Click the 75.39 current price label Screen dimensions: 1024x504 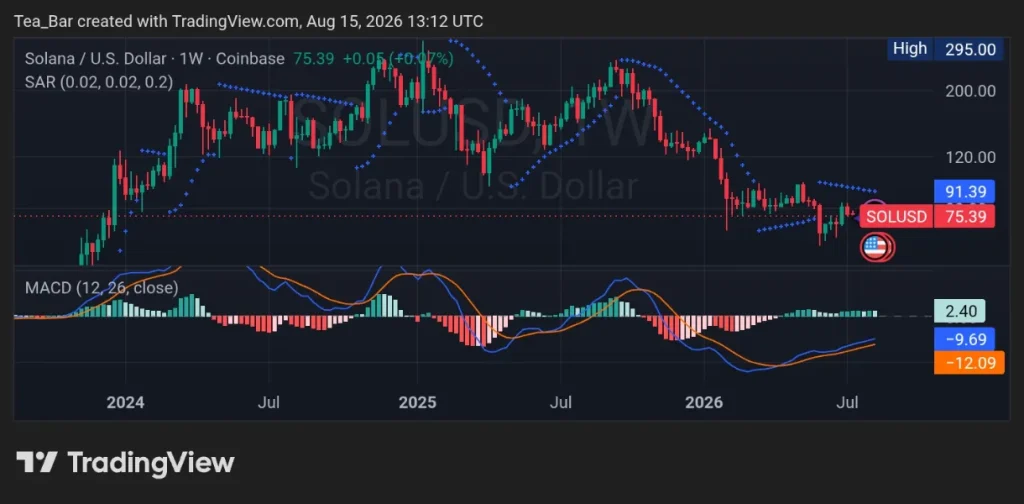[x=965, y=217]
